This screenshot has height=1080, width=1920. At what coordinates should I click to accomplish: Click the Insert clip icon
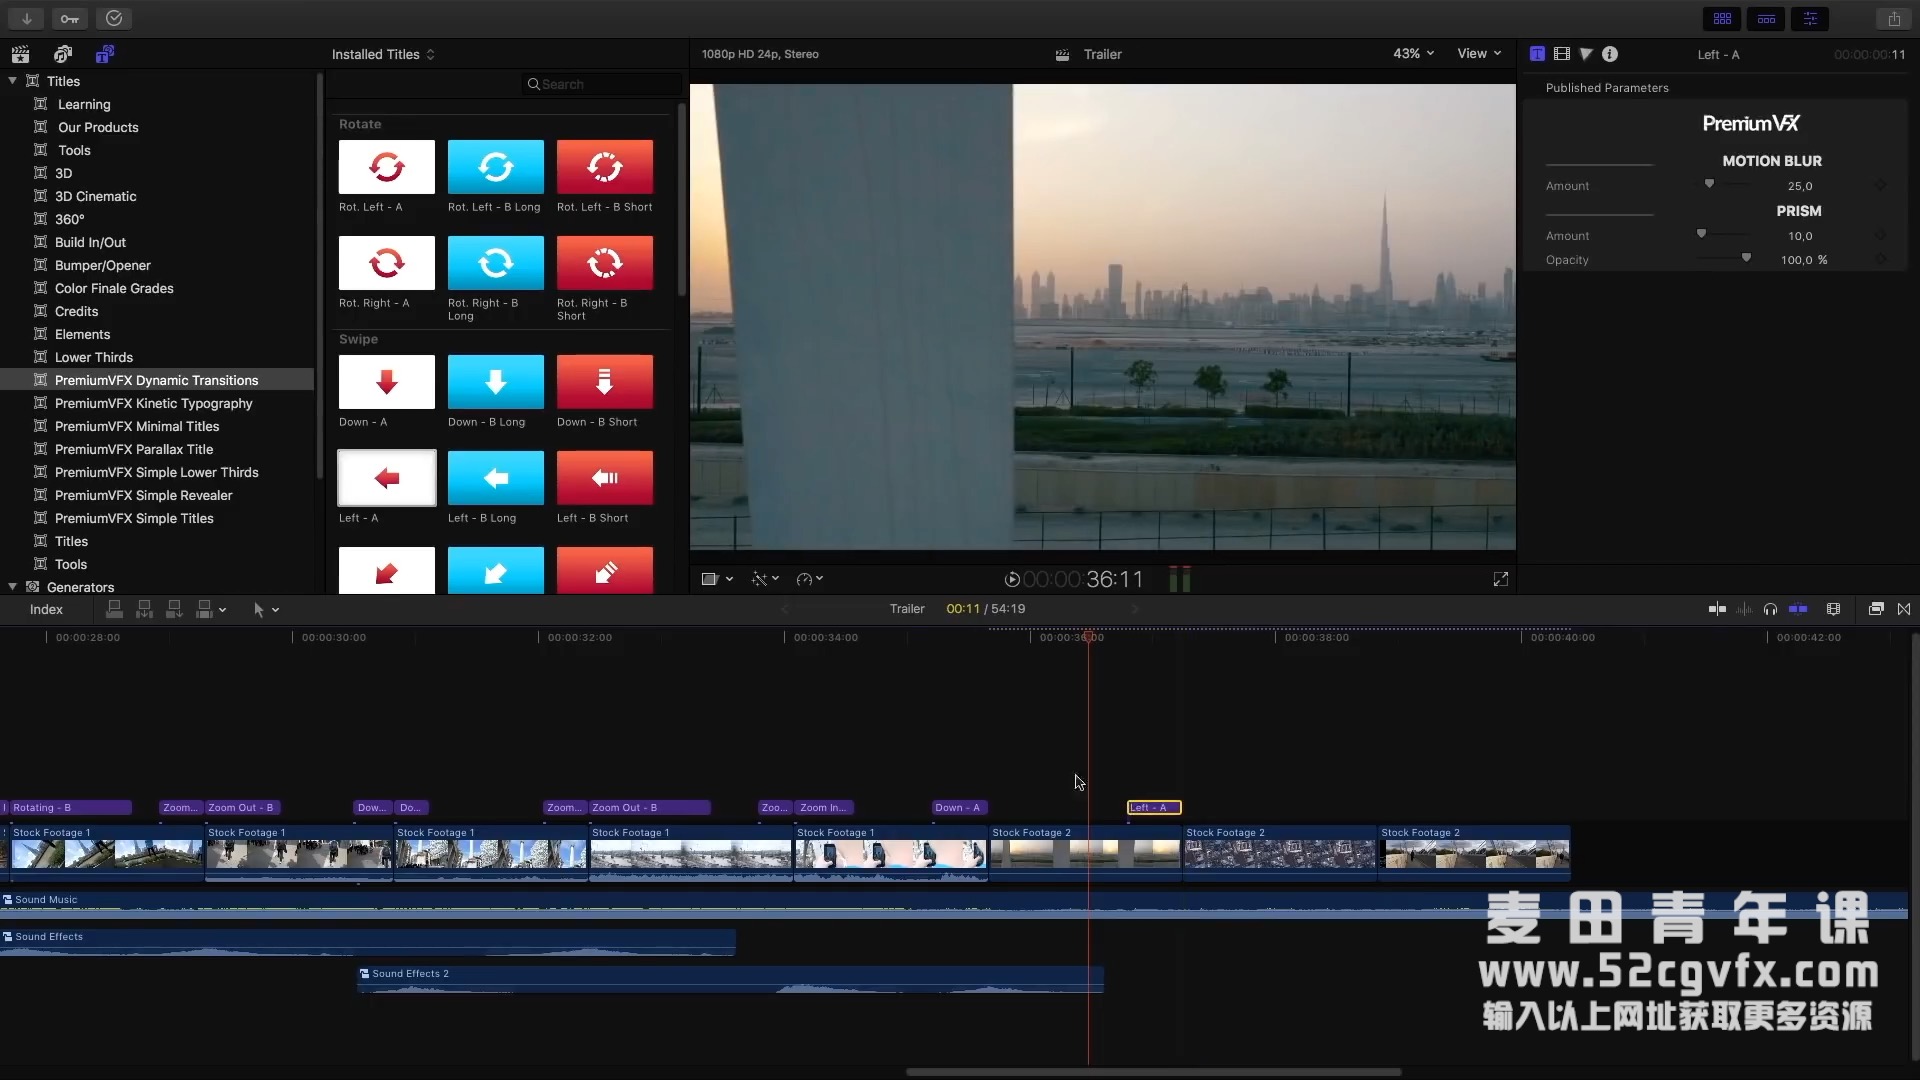[x=144, y=609]
